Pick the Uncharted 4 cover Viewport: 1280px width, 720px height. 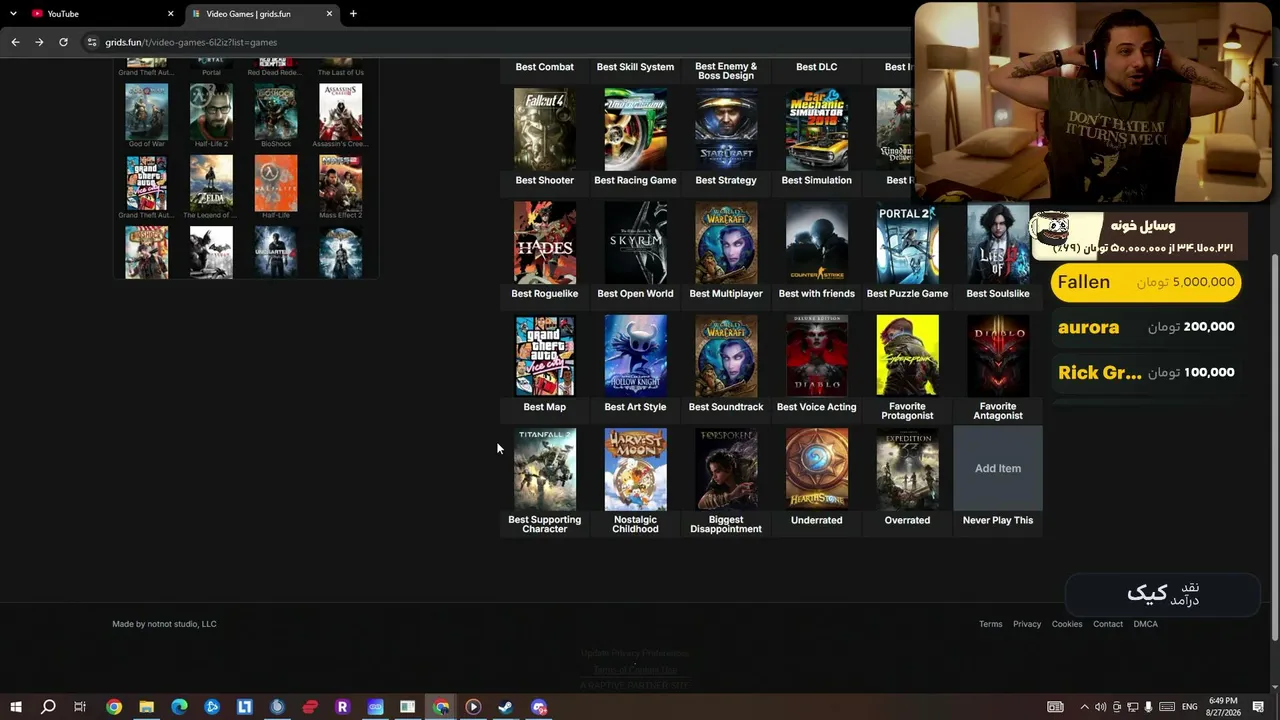tap(276, 252)
